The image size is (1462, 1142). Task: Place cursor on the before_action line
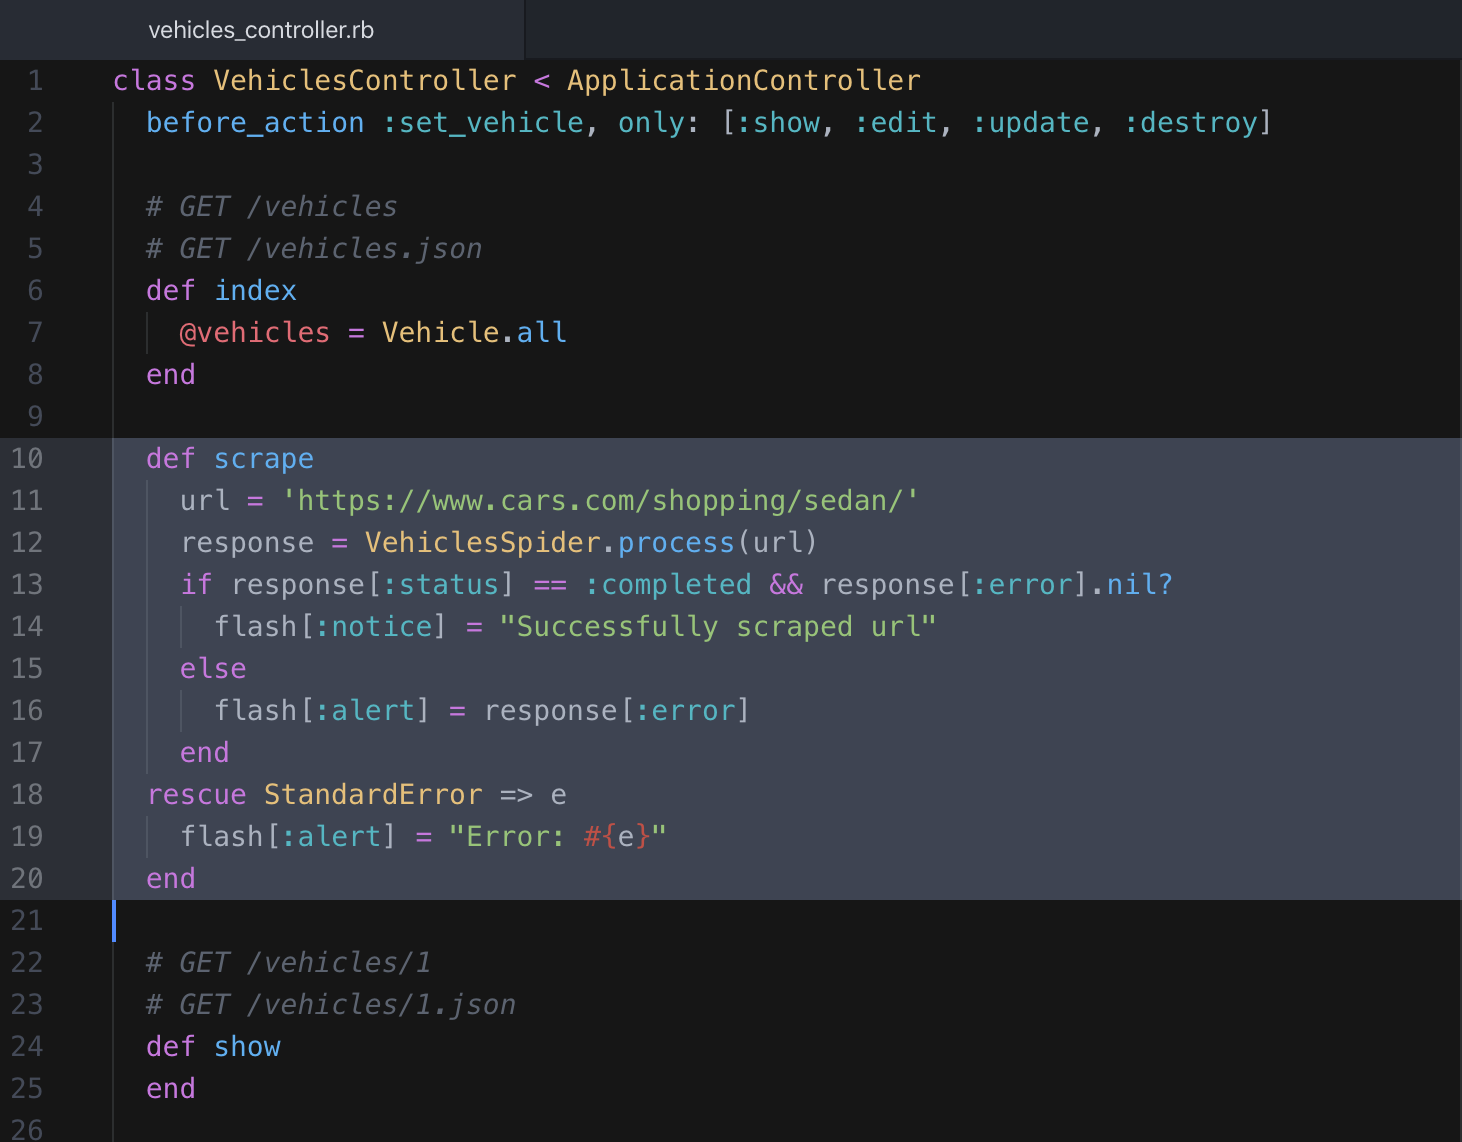point(255,122)
